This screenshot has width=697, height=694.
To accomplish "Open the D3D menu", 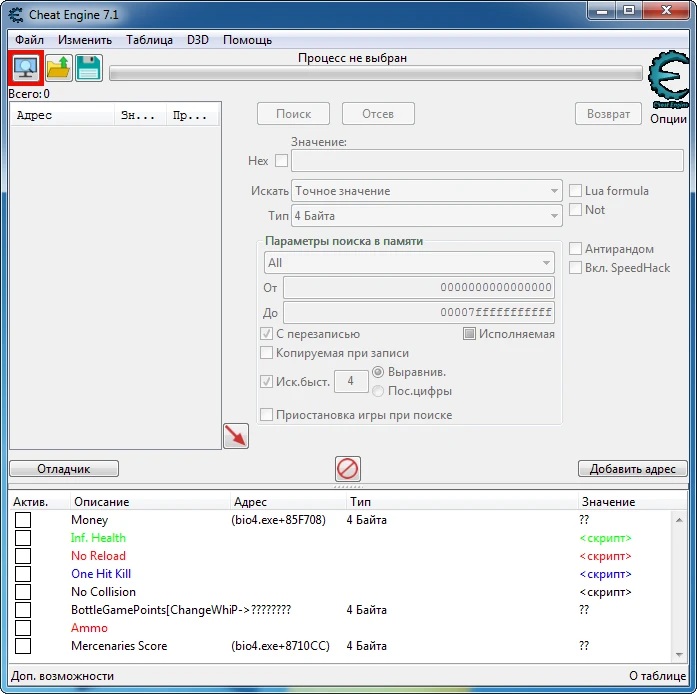I will point(198,40).
